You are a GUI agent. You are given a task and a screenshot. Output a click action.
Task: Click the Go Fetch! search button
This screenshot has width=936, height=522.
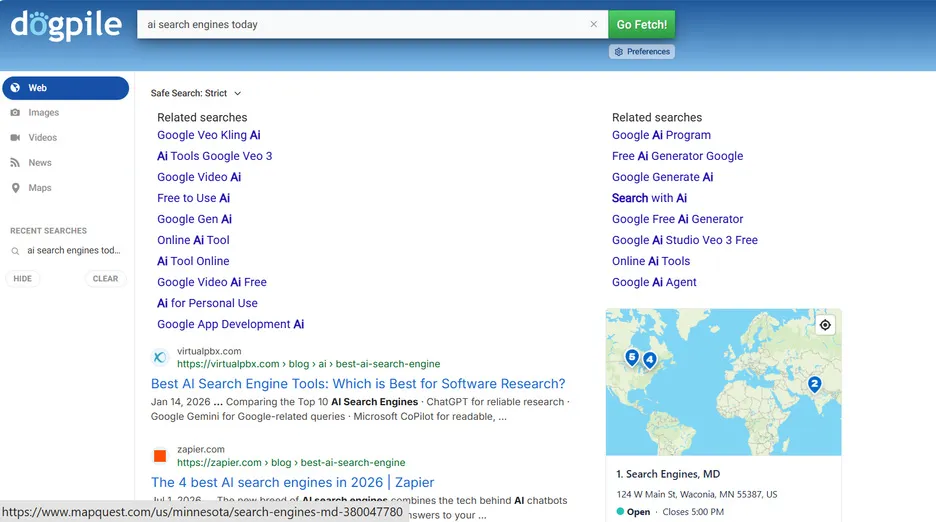tap(642, 24)
